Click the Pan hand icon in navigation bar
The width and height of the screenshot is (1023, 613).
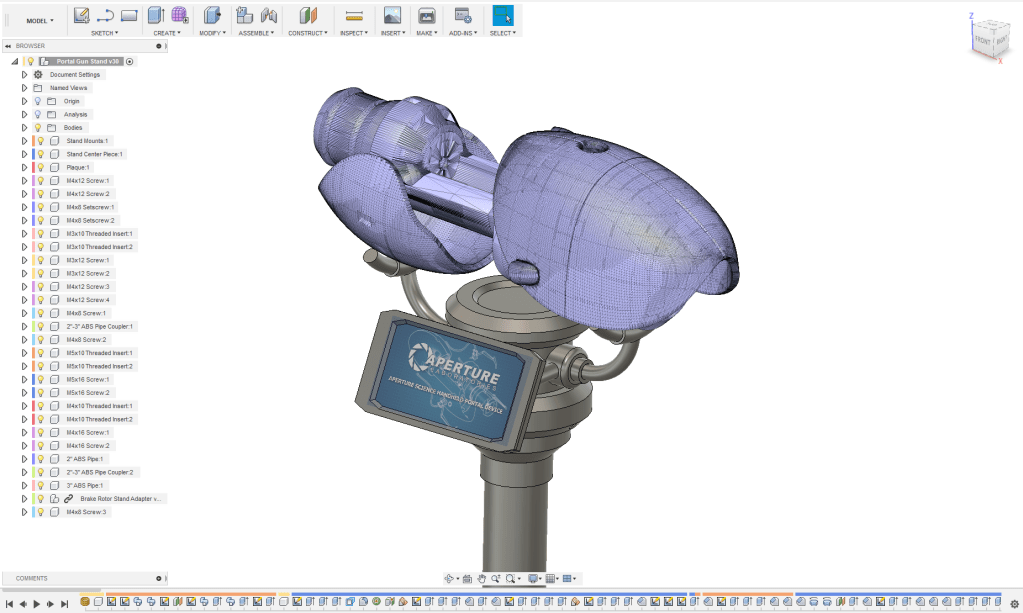coord(481,578)
